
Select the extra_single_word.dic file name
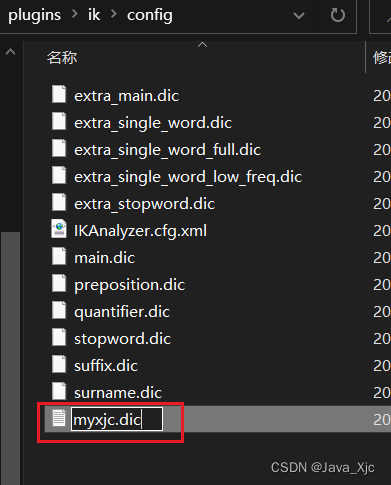click(153, 123)
